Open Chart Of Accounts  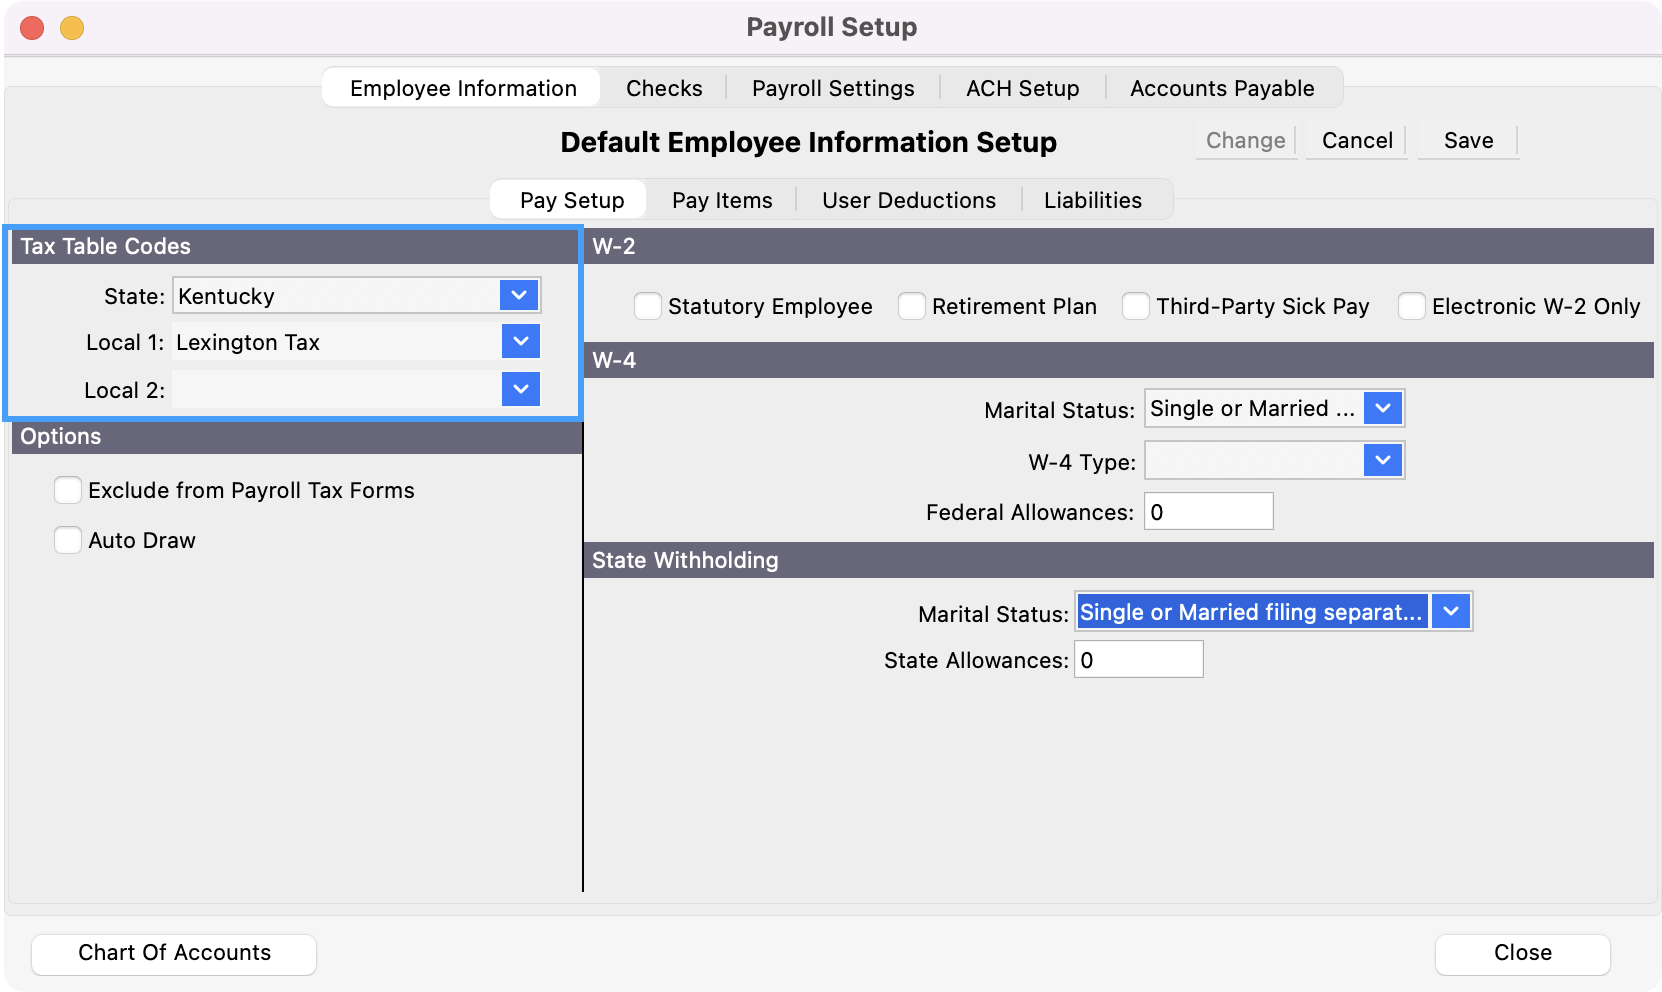(174, 953)
